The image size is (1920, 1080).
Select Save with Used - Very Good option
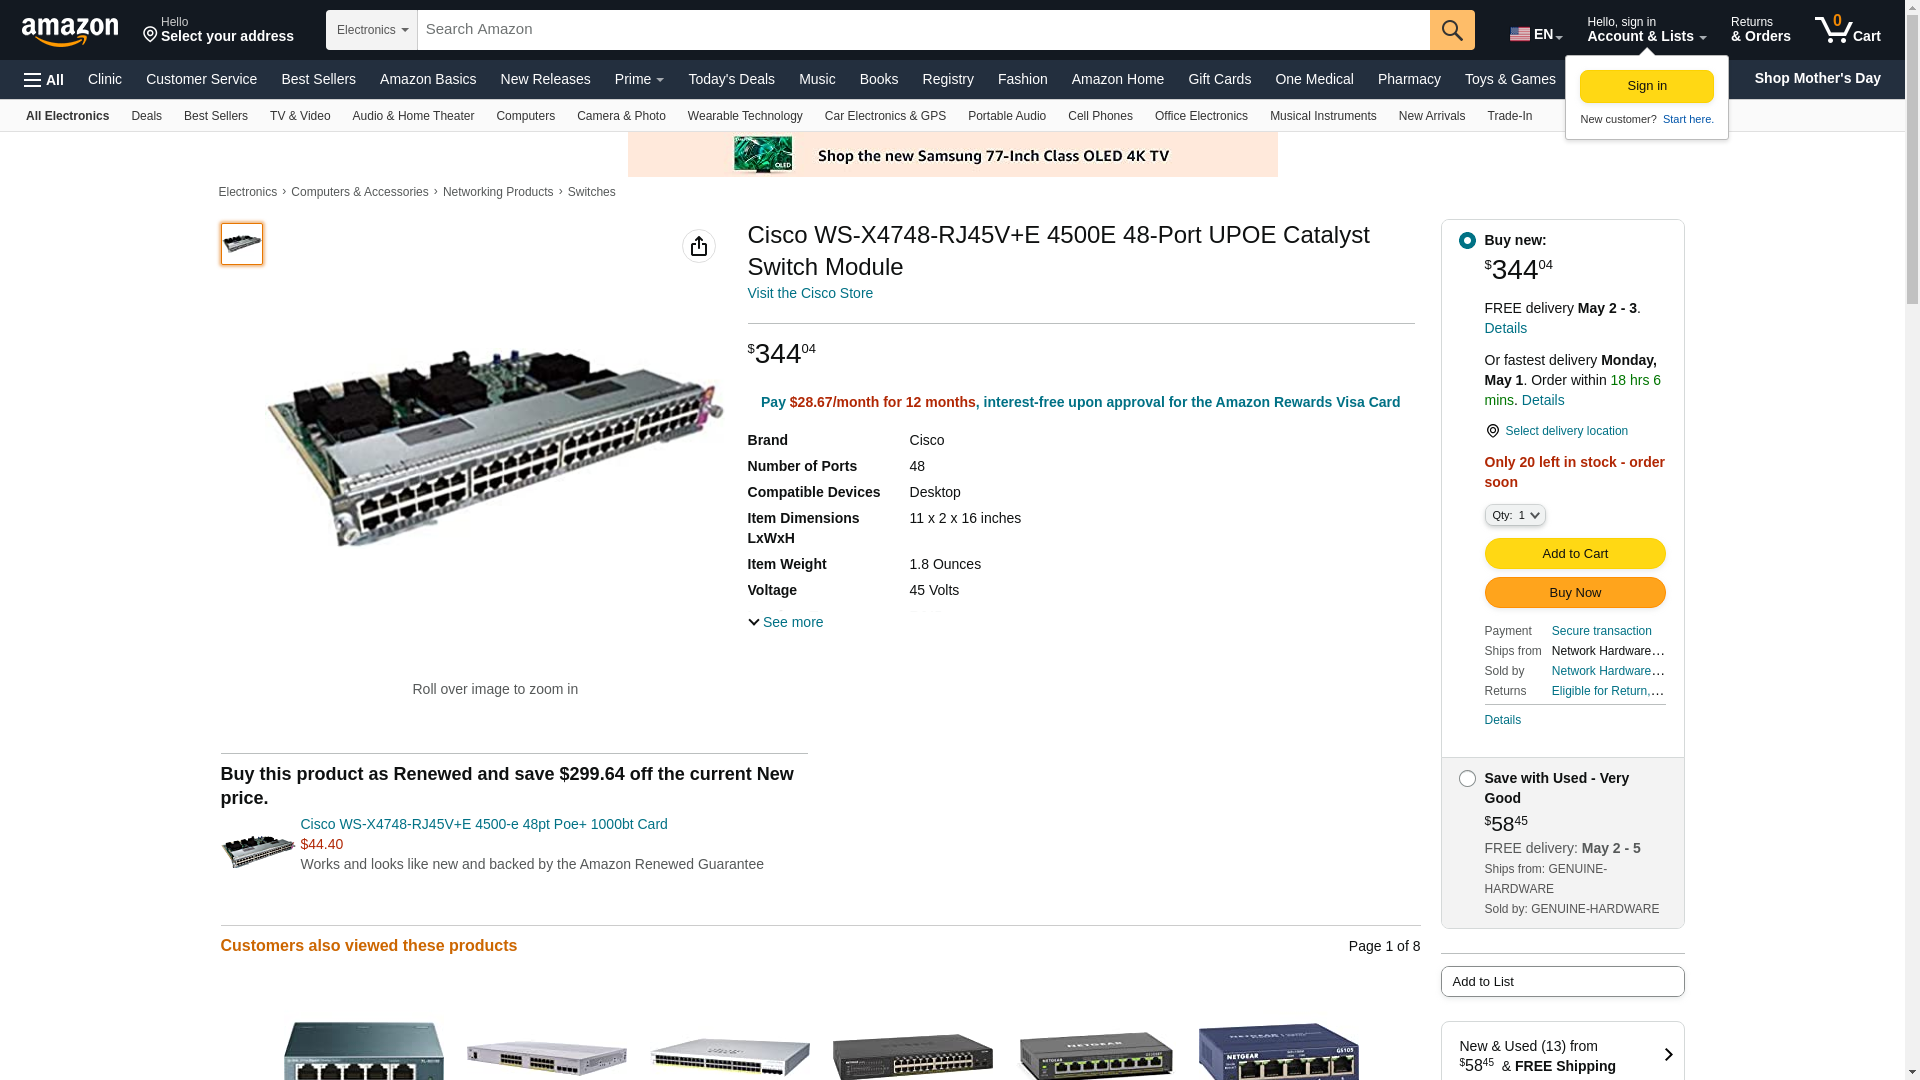click(1467, 779)
